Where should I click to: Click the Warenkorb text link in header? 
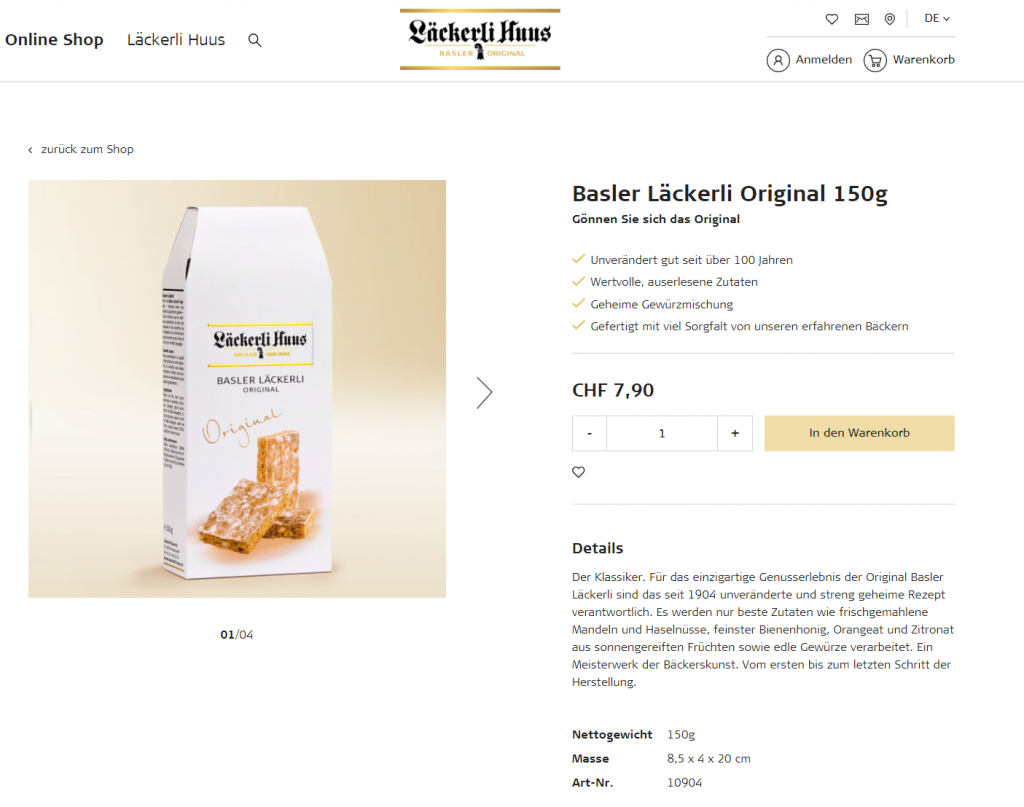point(924,60)
